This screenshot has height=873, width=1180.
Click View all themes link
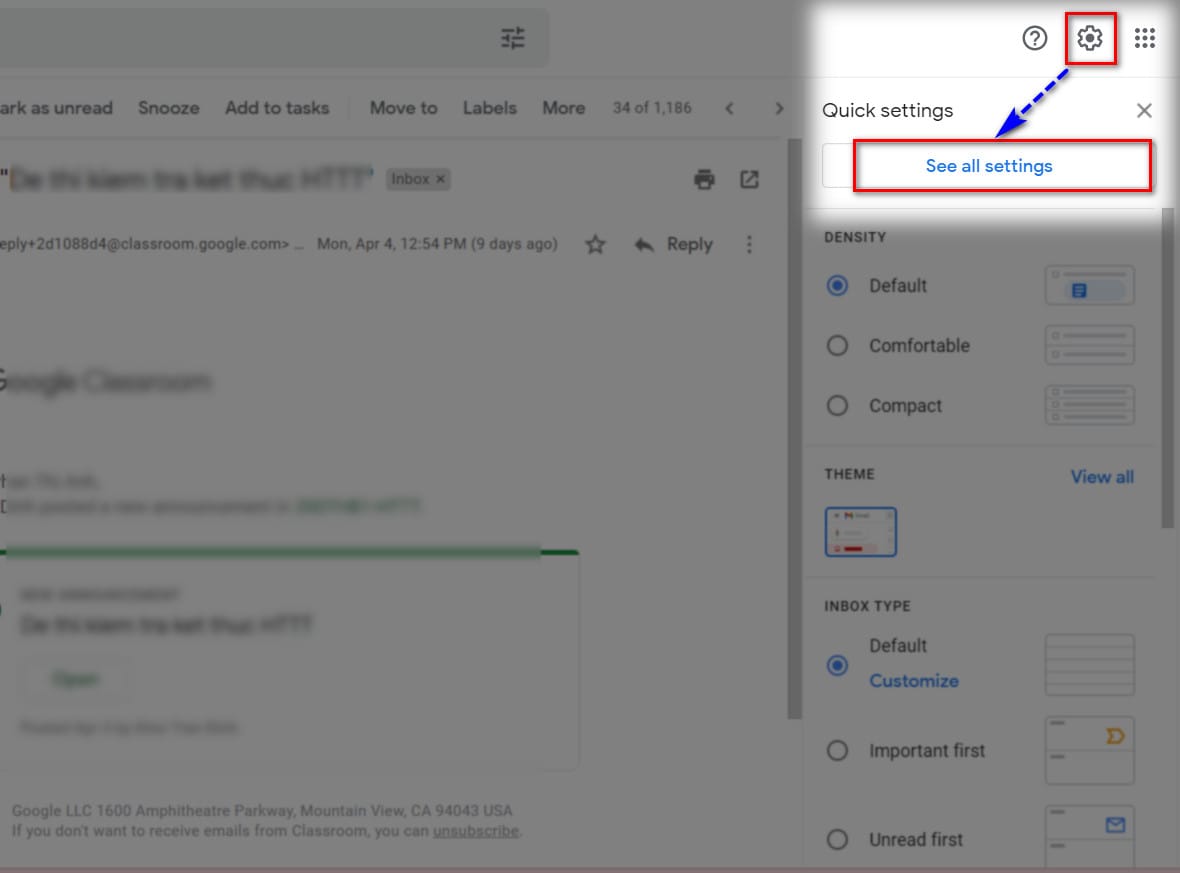pyautogui.click(x=1102, y=477)
